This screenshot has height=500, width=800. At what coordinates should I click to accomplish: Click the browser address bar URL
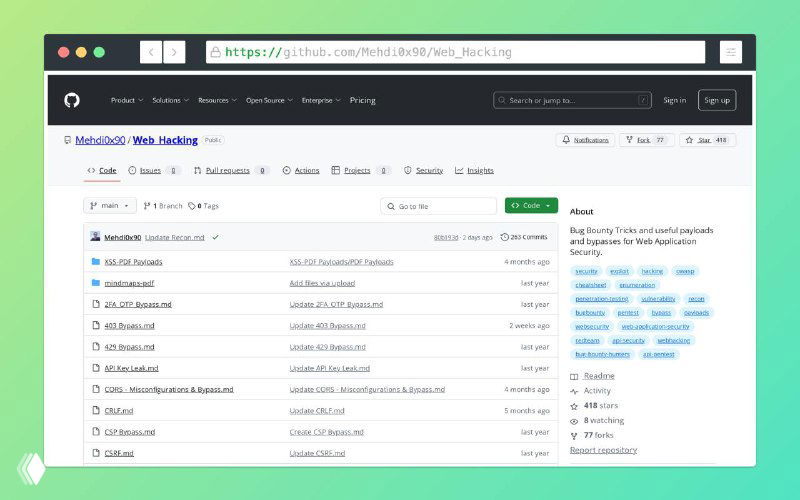click(455, 52)
